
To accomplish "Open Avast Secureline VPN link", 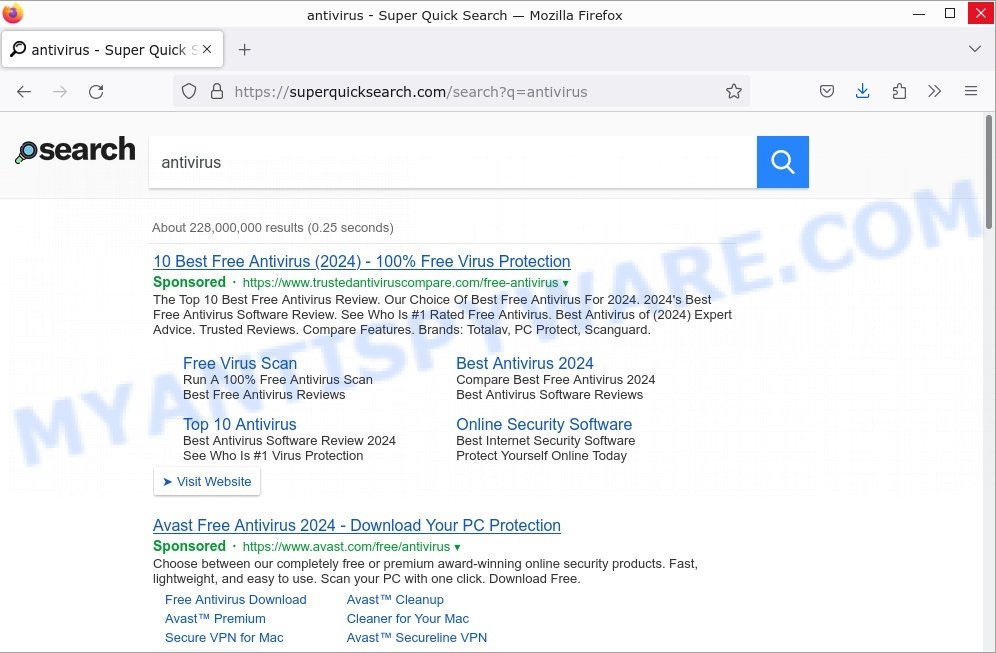I will click(417, 638).
